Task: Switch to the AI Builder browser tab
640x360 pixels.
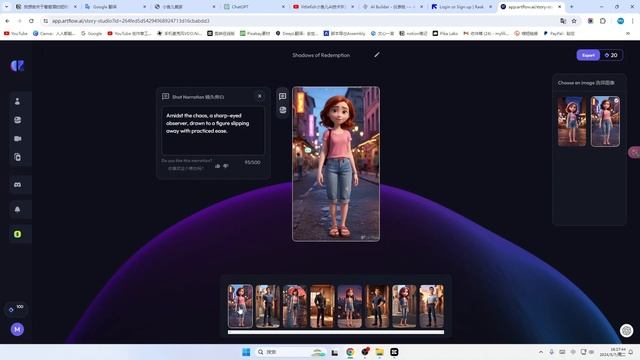Action: (x=393, y=7)
